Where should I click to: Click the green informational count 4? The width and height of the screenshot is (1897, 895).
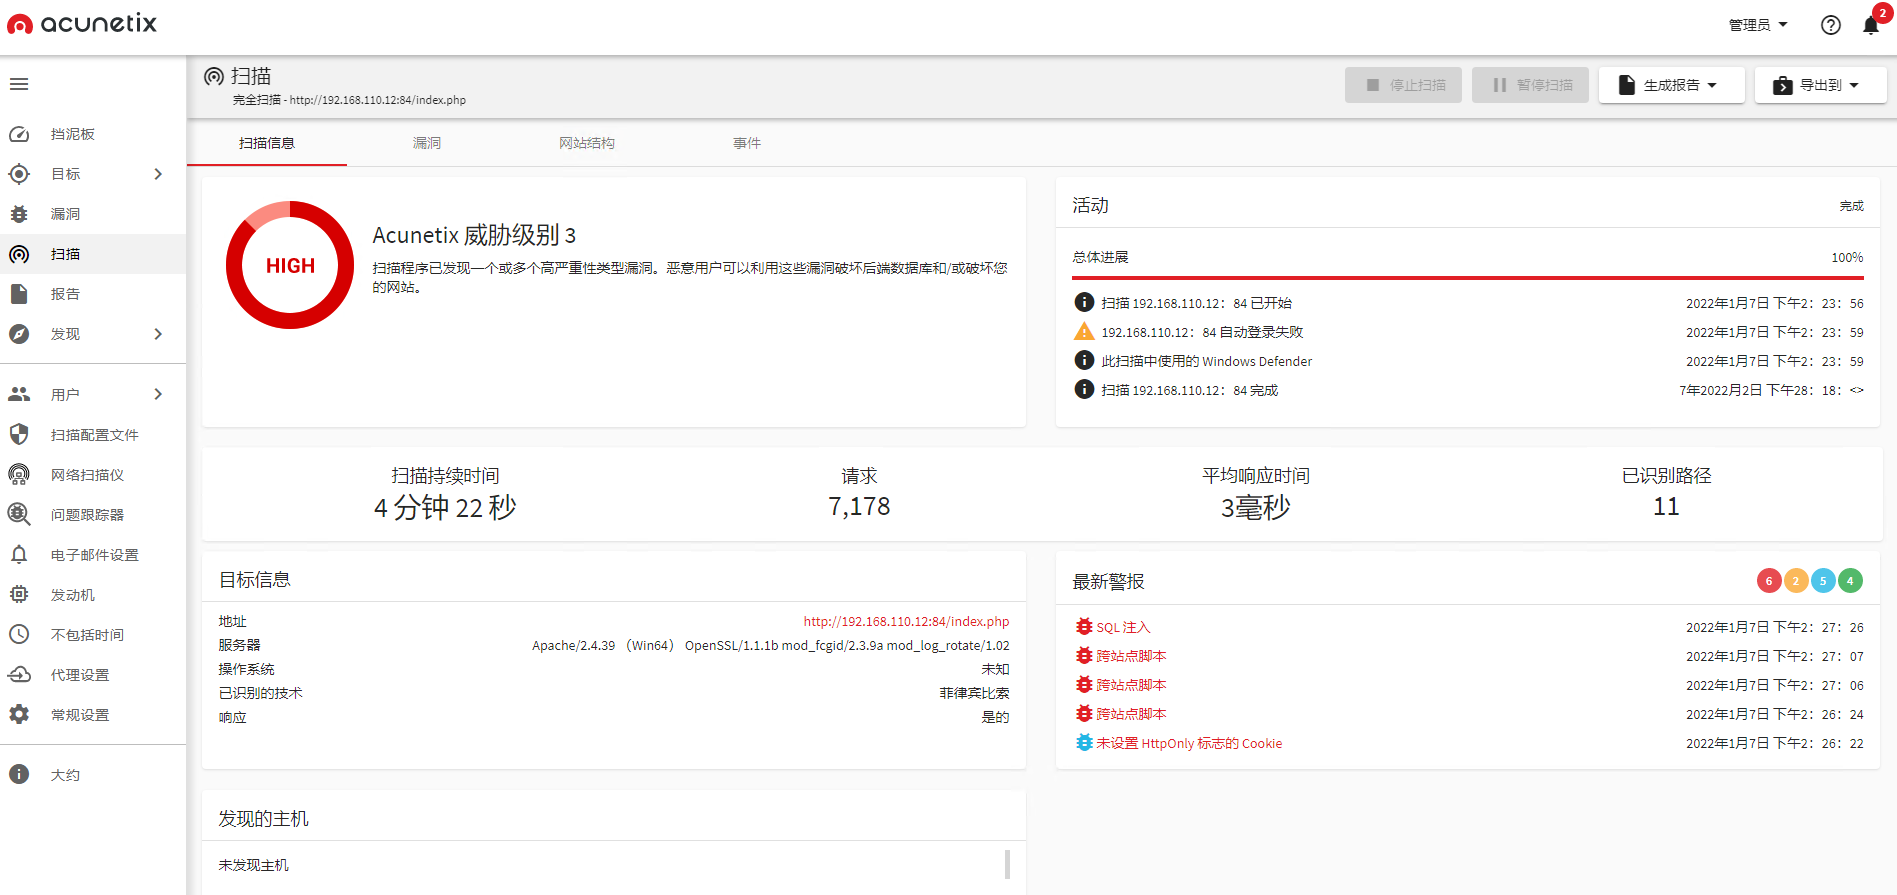pyautogui.click(x=1850, y=581)
